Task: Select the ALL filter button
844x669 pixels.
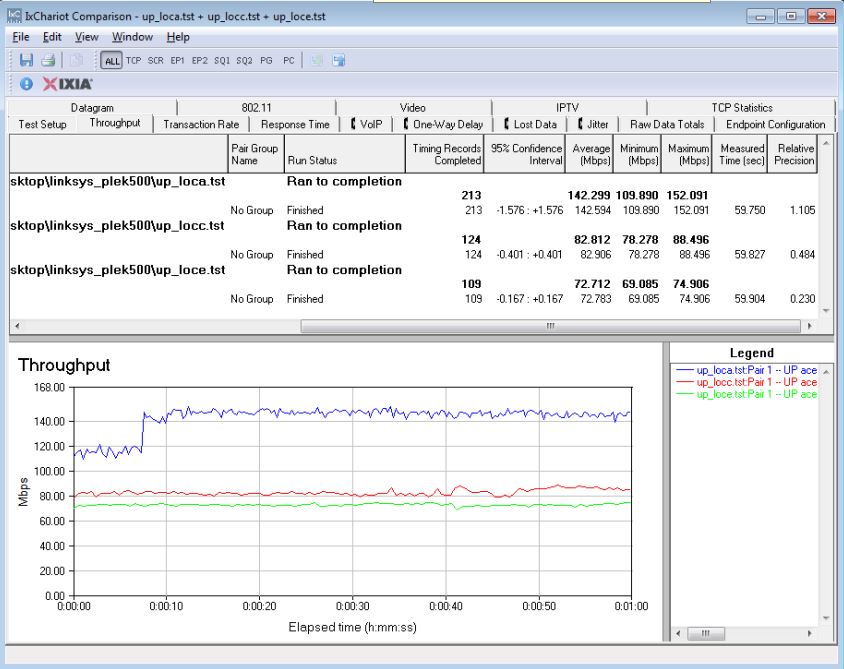Action: (x=112, y=61)
